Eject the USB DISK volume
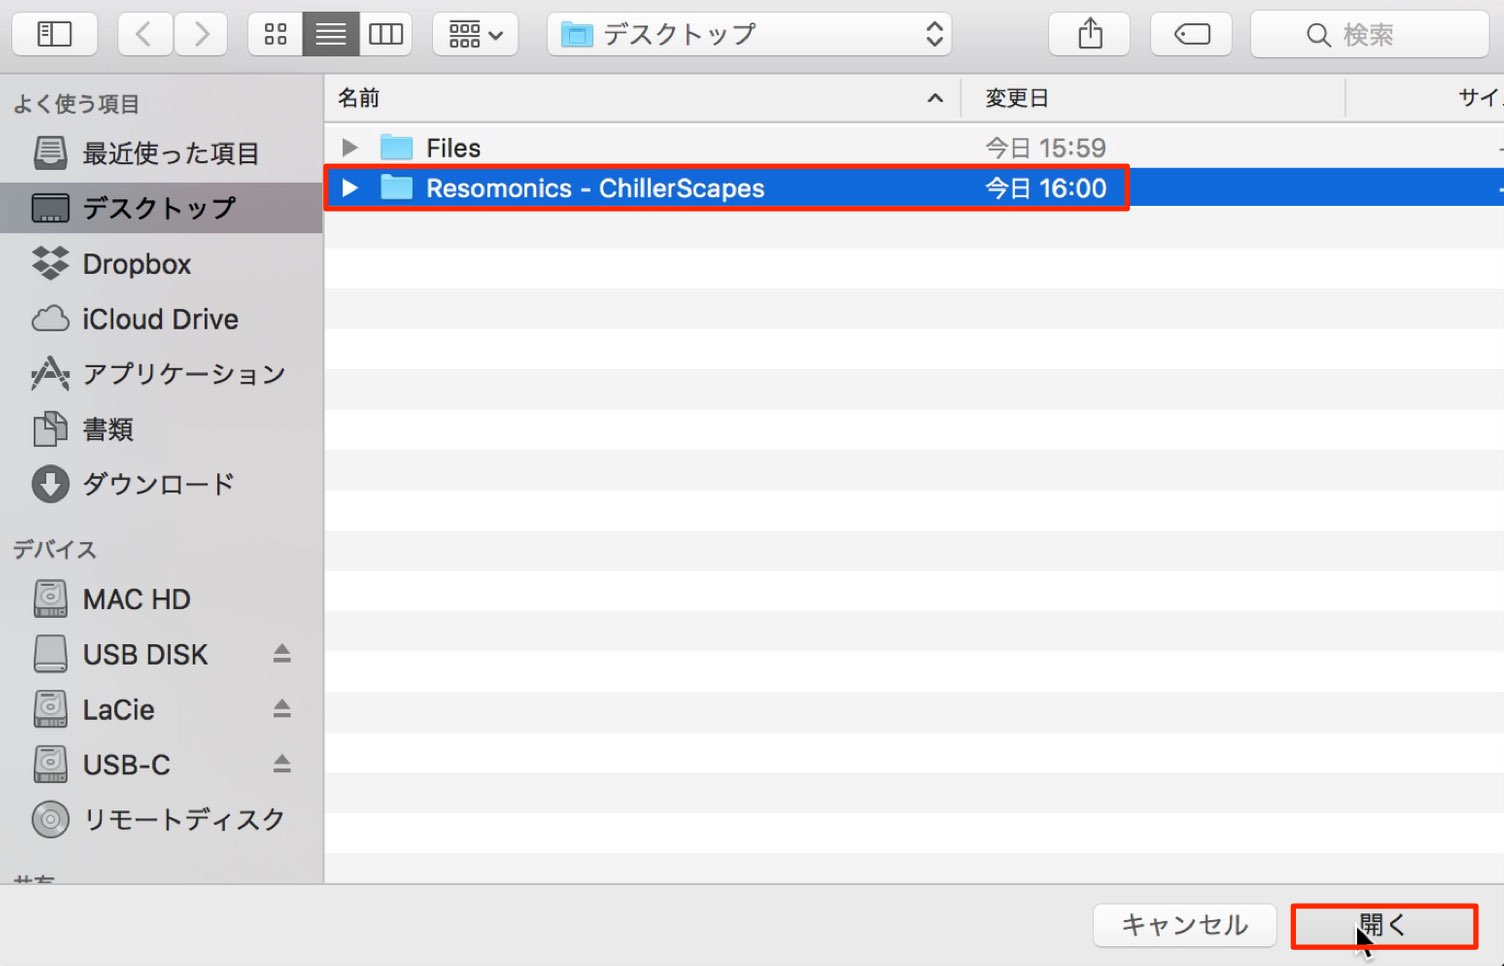Viewport: 1504px width, 966px height. (282, 654)
